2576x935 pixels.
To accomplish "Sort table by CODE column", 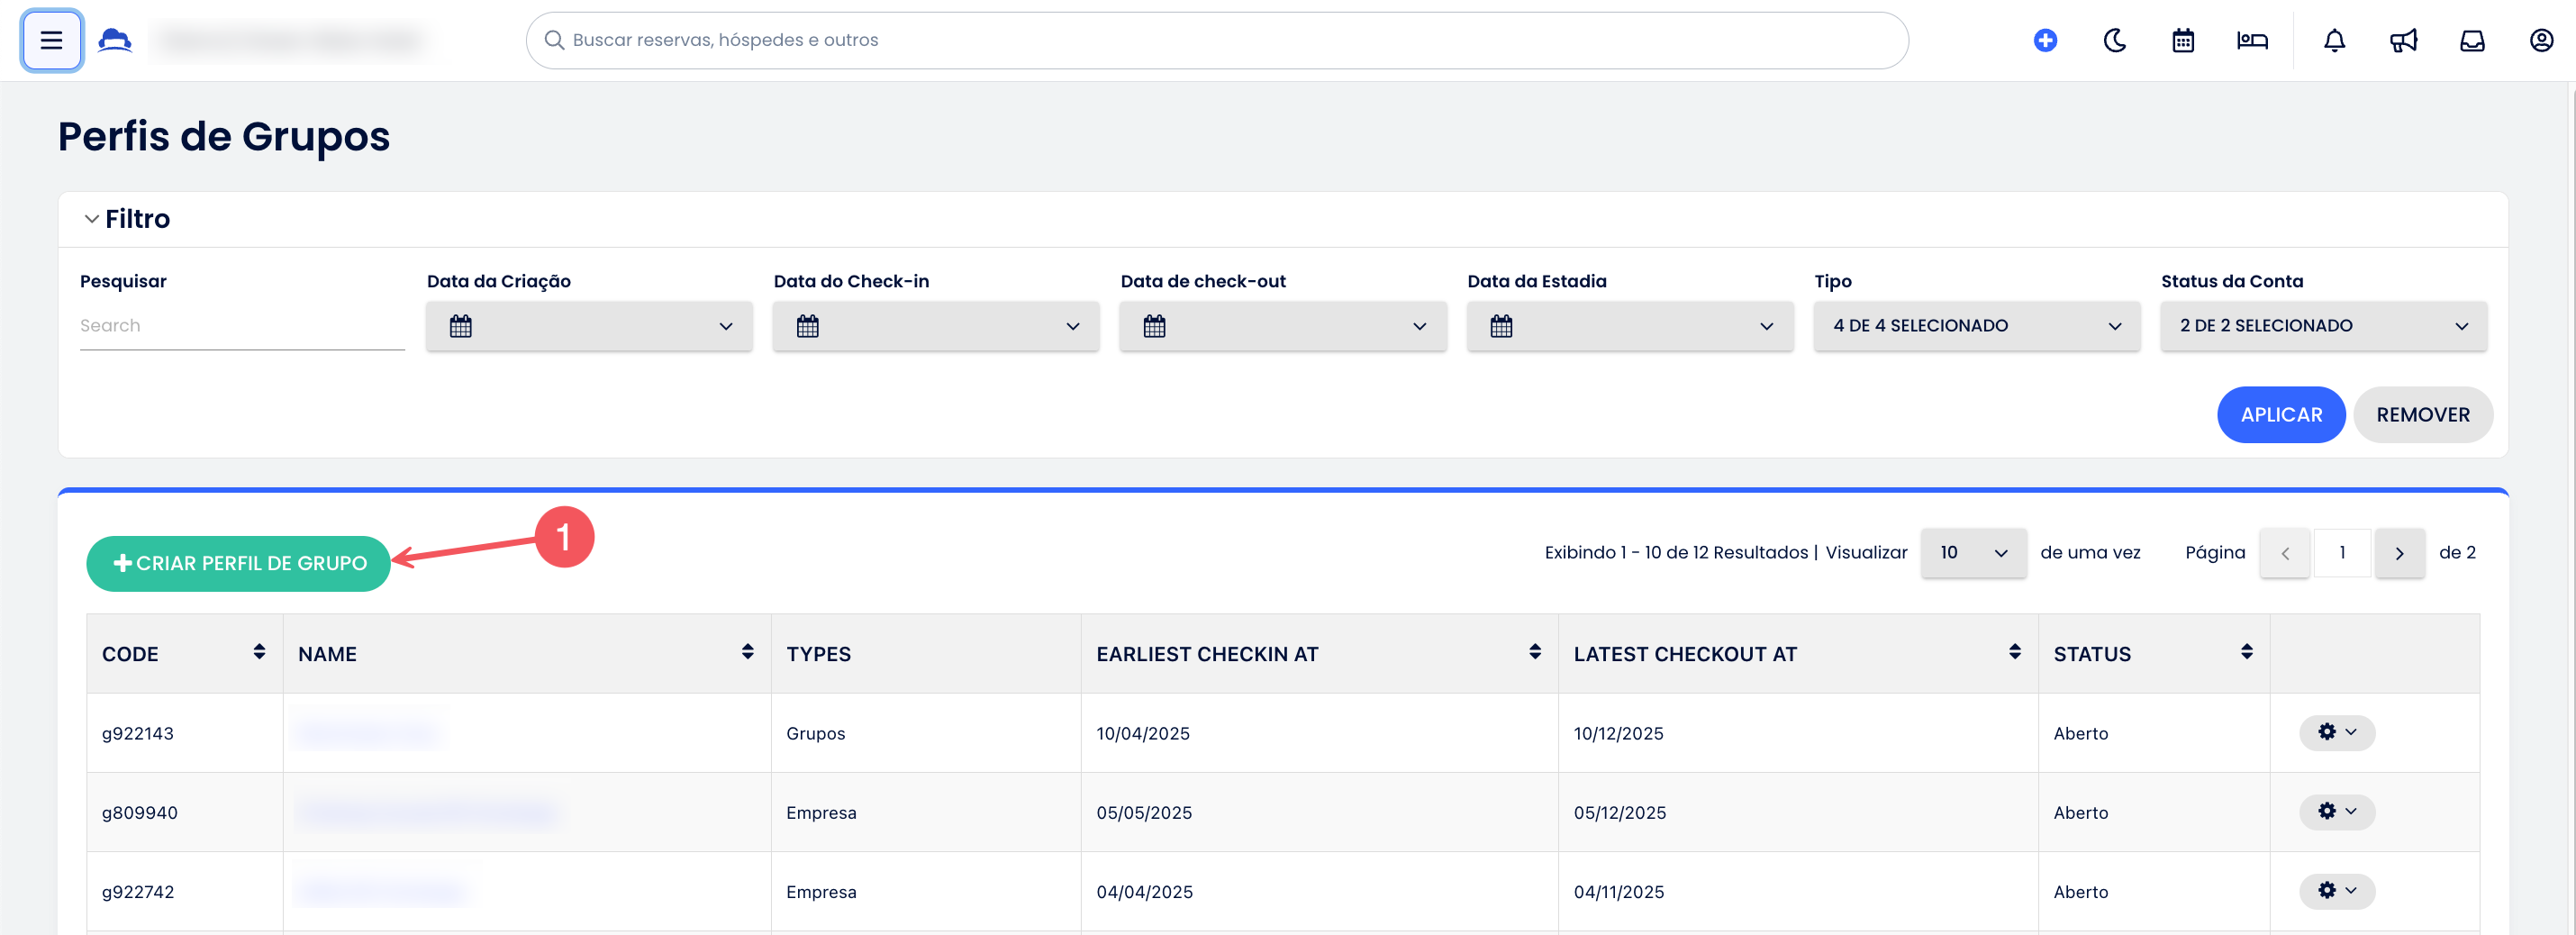I will click(x=259, y=652).
